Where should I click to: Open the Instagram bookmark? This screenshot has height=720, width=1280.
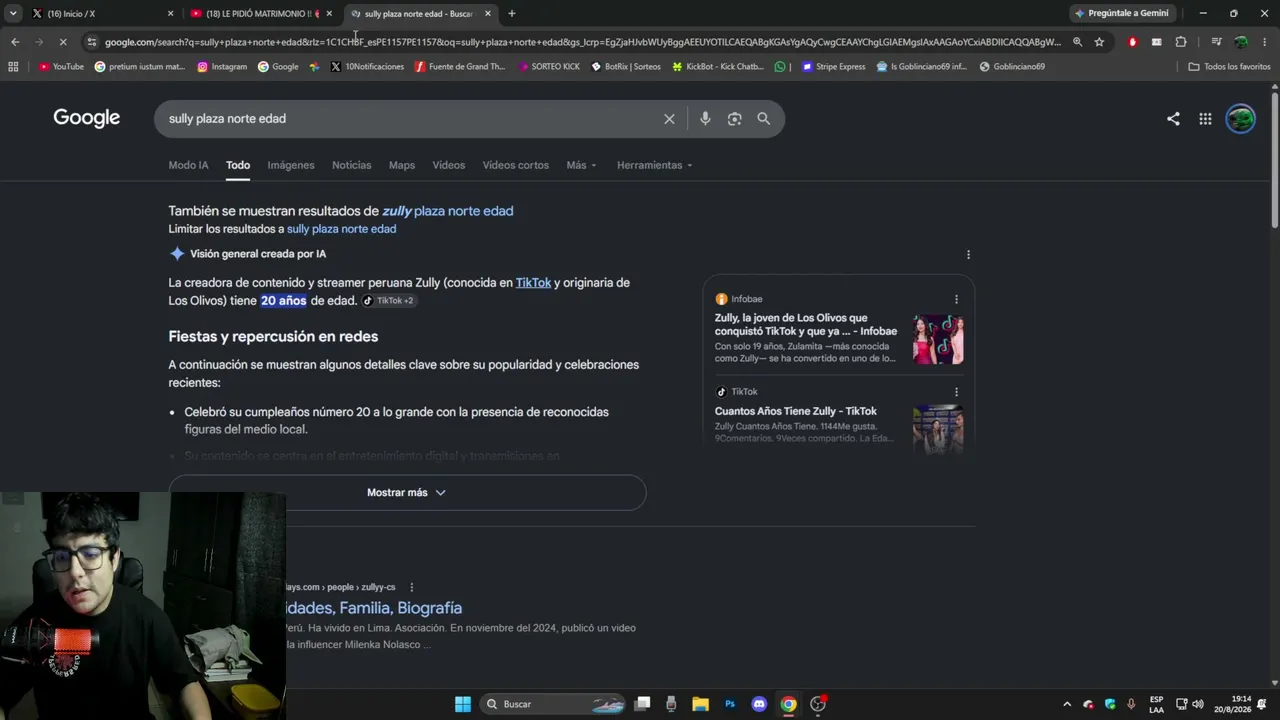tap(222, 67)
